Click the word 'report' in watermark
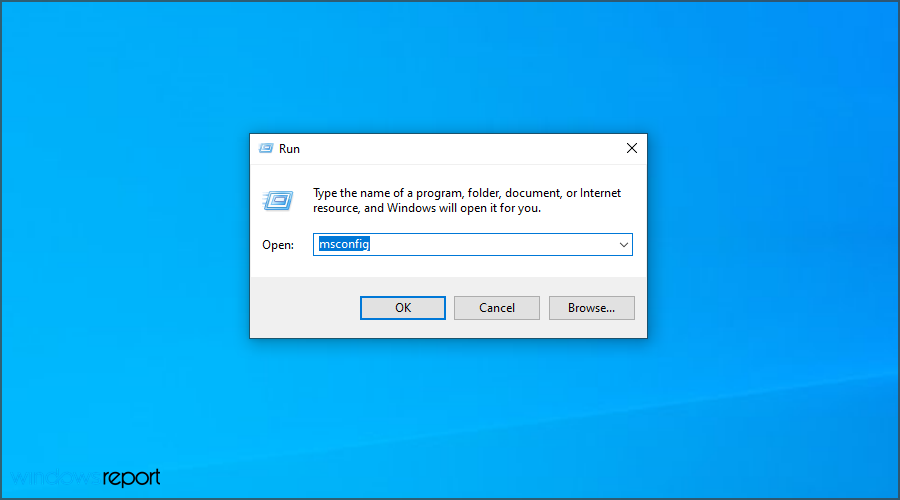Viewport: 900px width, 500px height. 131,478
